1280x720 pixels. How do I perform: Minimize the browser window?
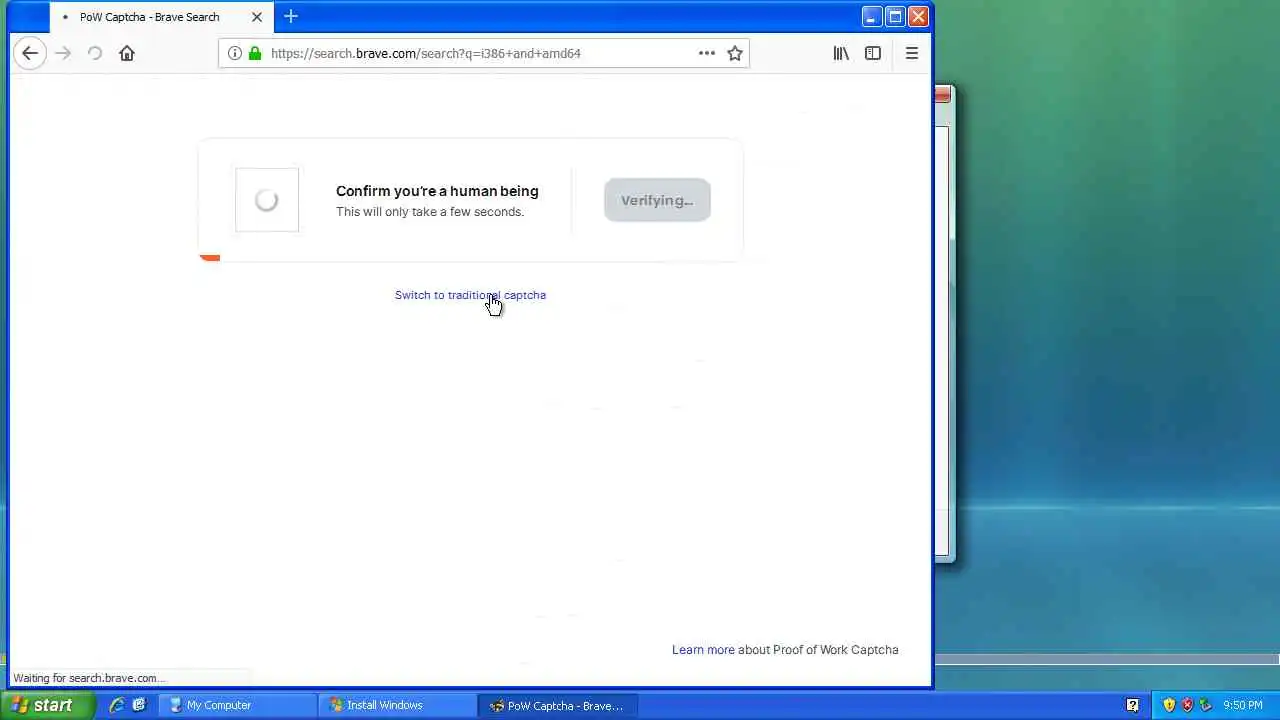pyautogui.click(x=872, y=16)
